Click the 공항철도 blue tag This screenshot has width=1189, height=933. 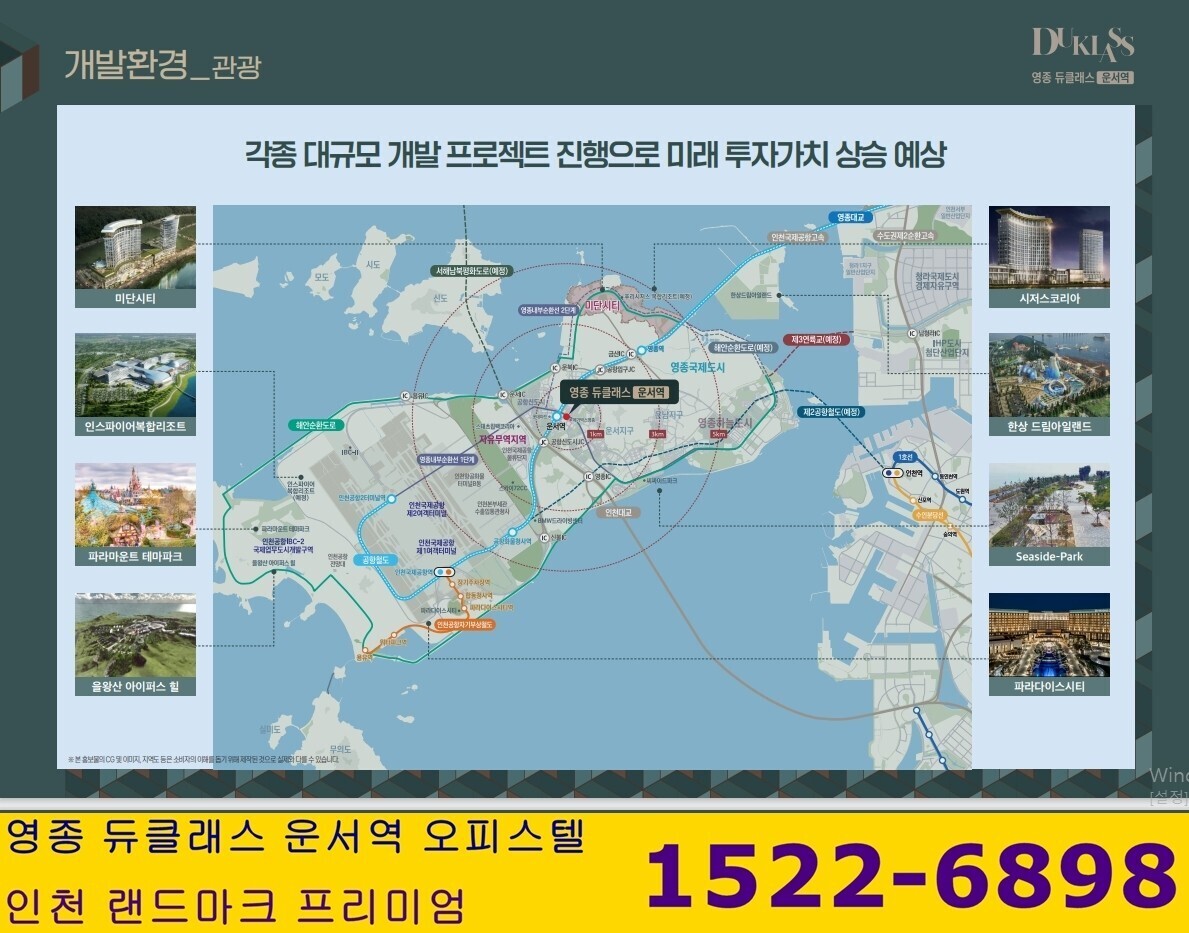pos(375,560)
